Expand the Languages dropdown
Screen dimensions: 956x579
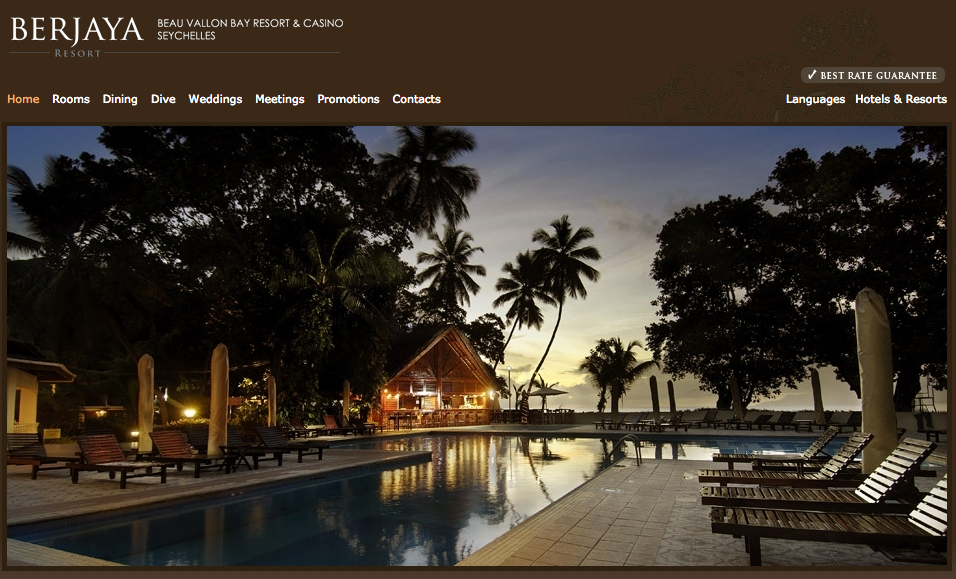(815, 99)
